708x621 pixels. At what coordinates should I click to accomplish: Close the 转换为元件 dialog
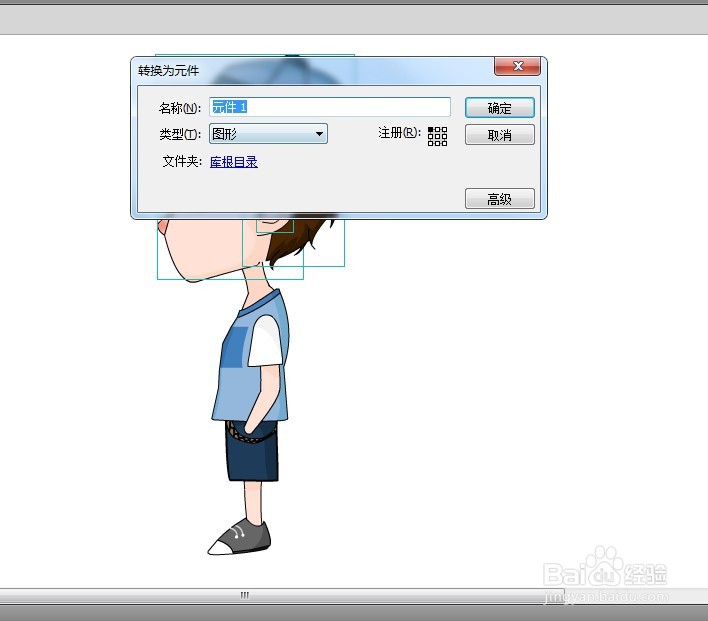(x=517, y=66)
